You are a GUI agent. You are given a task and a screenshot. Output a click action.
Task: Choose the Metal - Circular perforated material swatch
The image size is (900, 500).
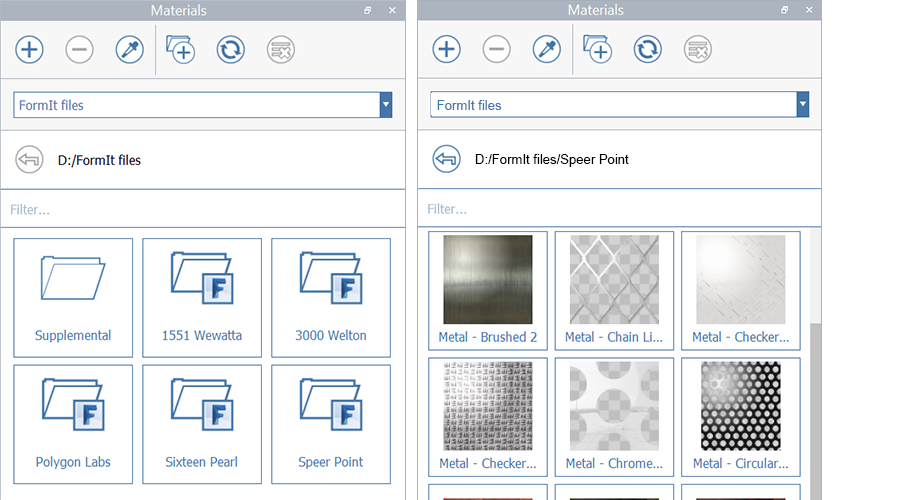pos(740,415)
